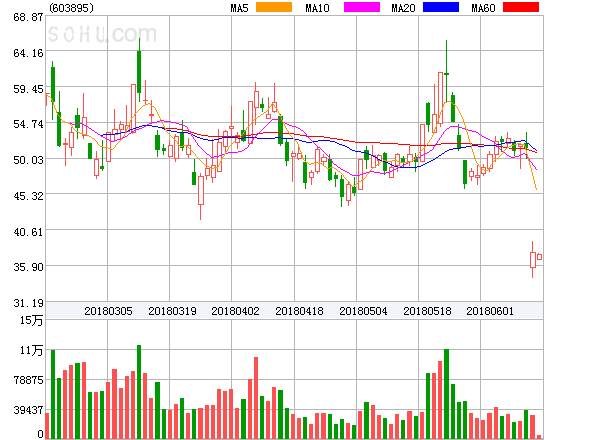The image size is (600, 440).
Task: Click the red MA60 legend swatch
Action: click(x=521, y=7)
